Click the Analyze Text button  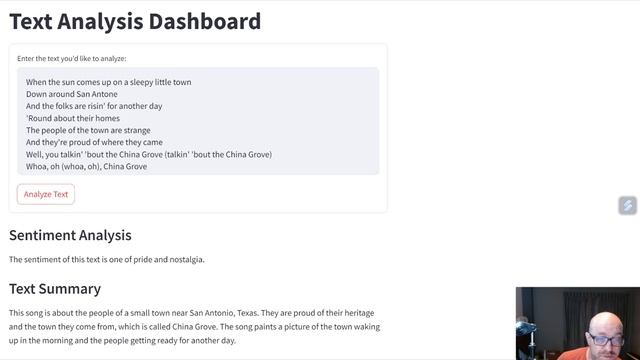pyautogui.click(x=46, y=194)
